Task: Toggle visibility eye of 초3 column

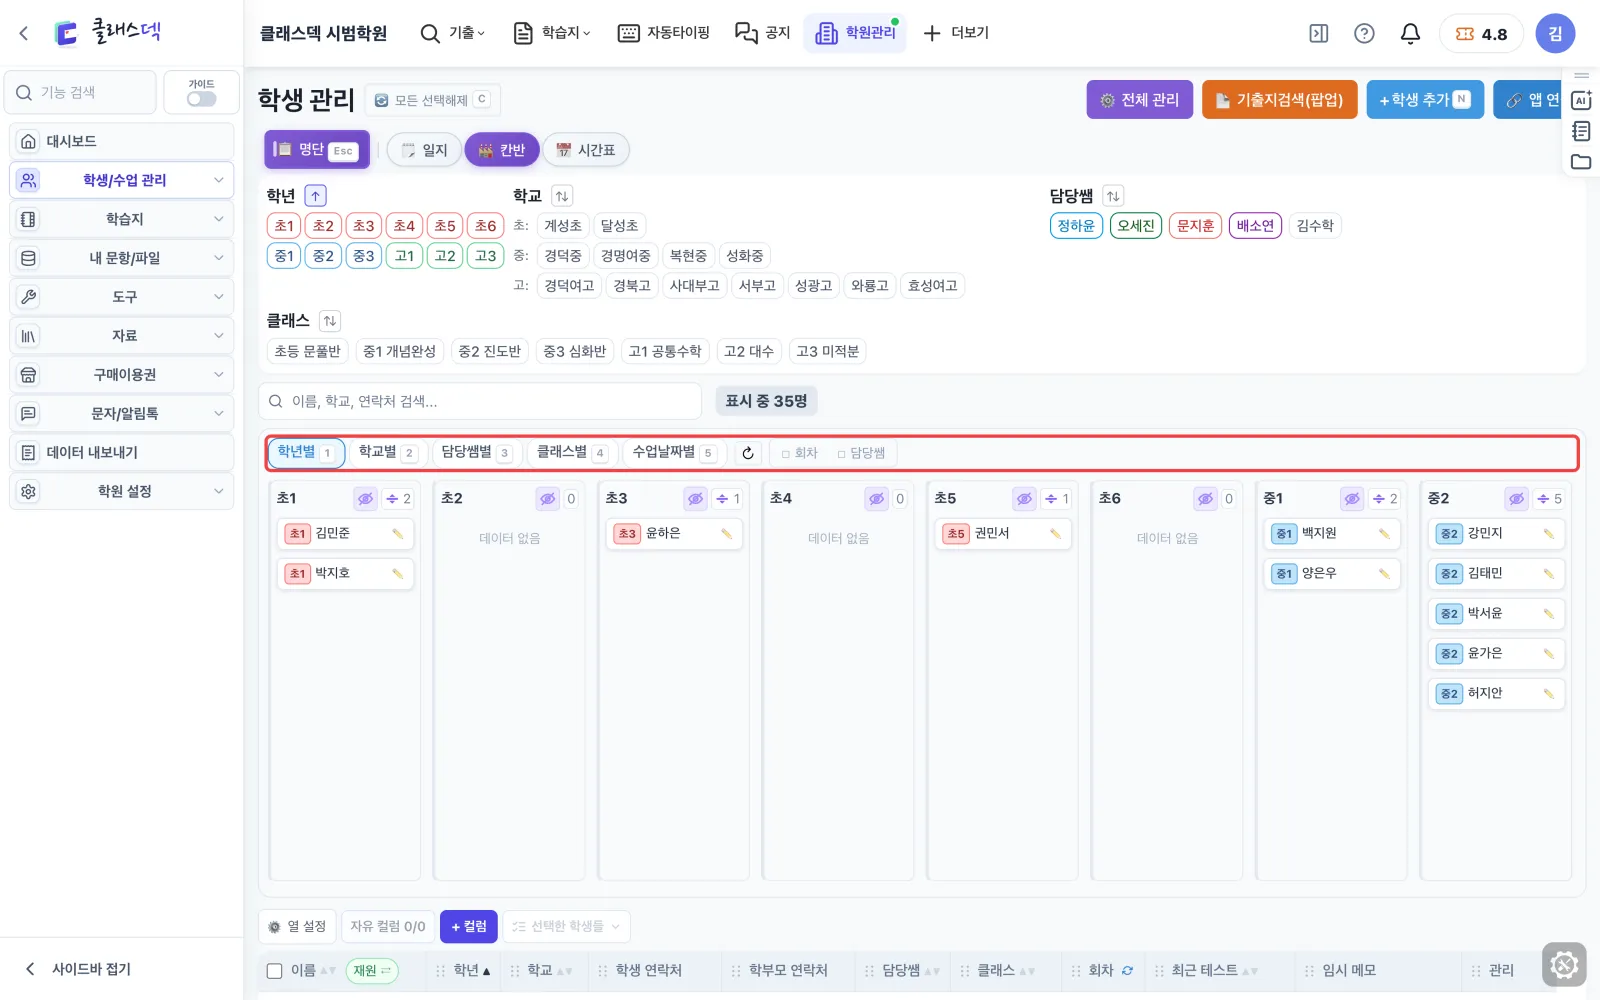Action: [695, 498]
